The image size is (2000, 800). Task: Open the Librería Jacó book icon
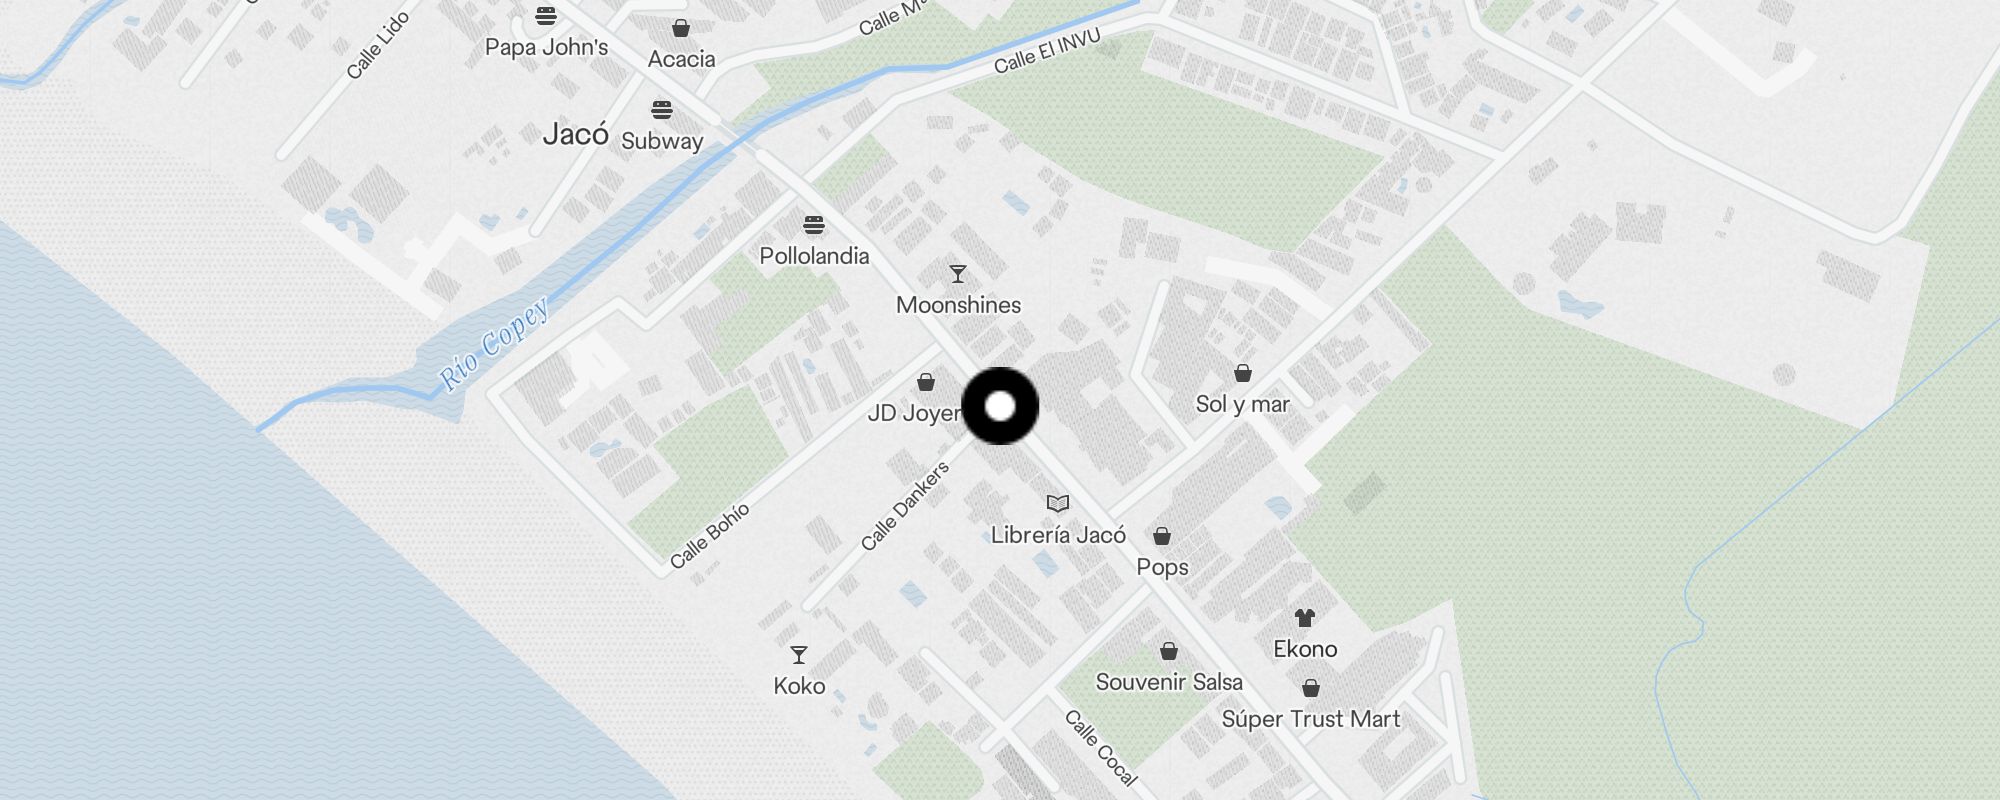pyautogui.click(x=1058, y=503)
